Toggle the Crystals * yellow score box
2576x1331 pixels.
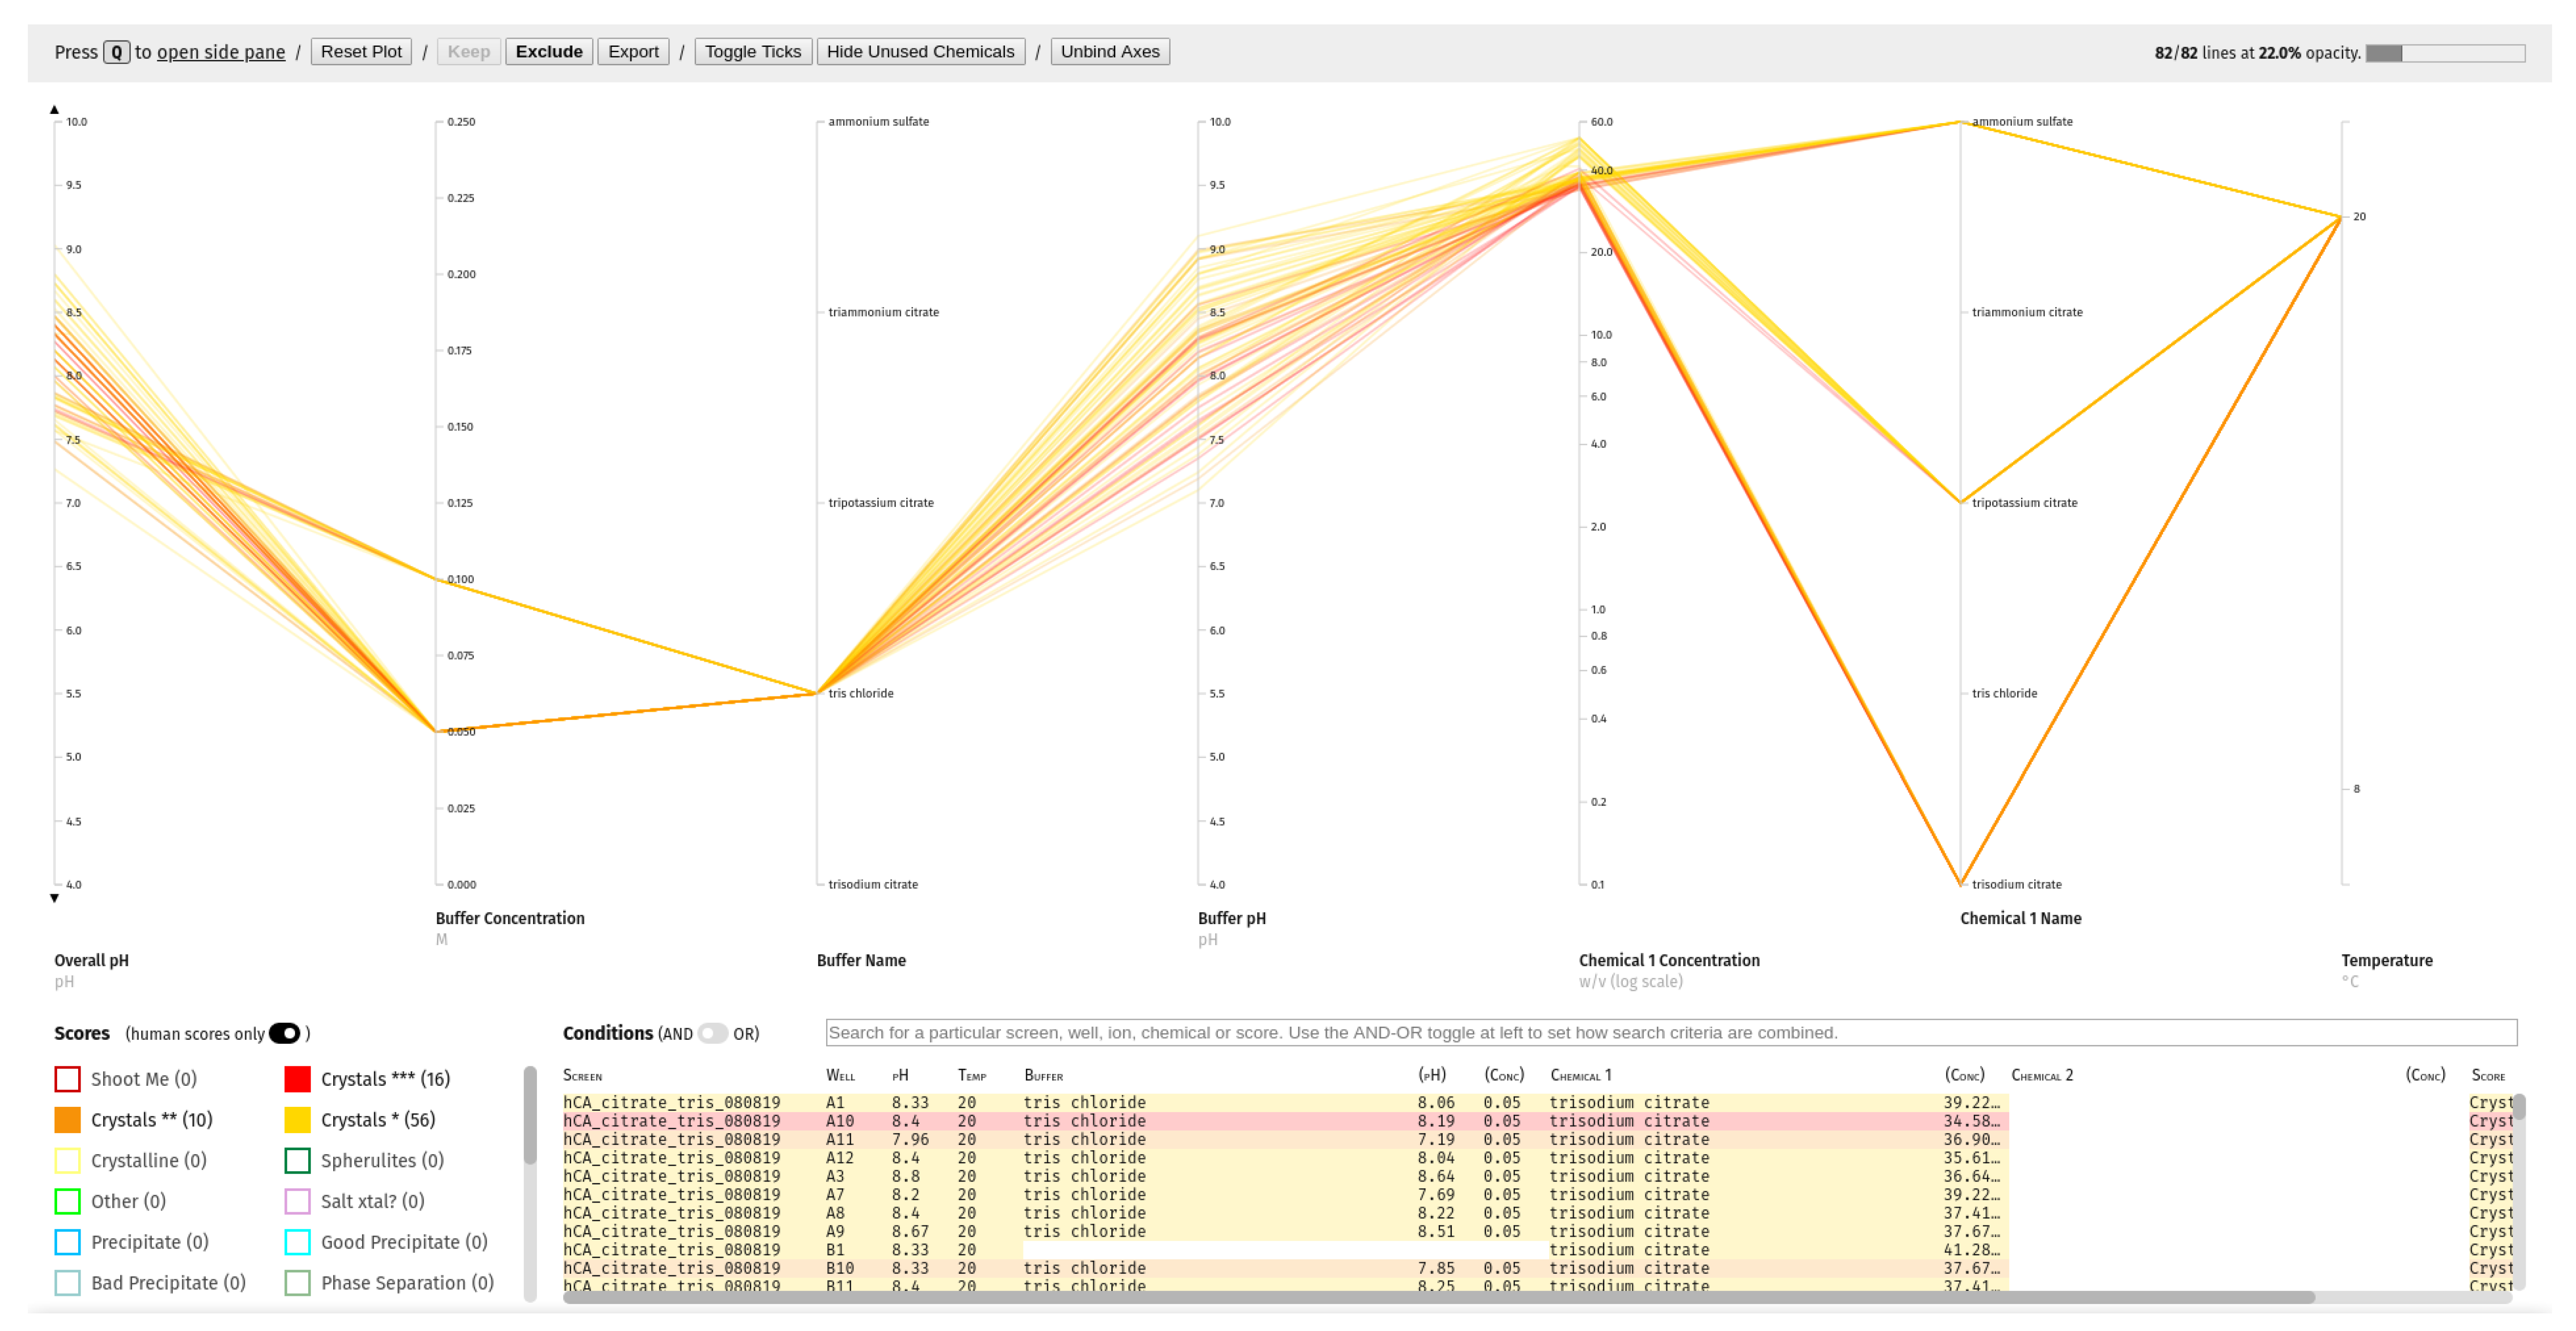(297, 1120)
